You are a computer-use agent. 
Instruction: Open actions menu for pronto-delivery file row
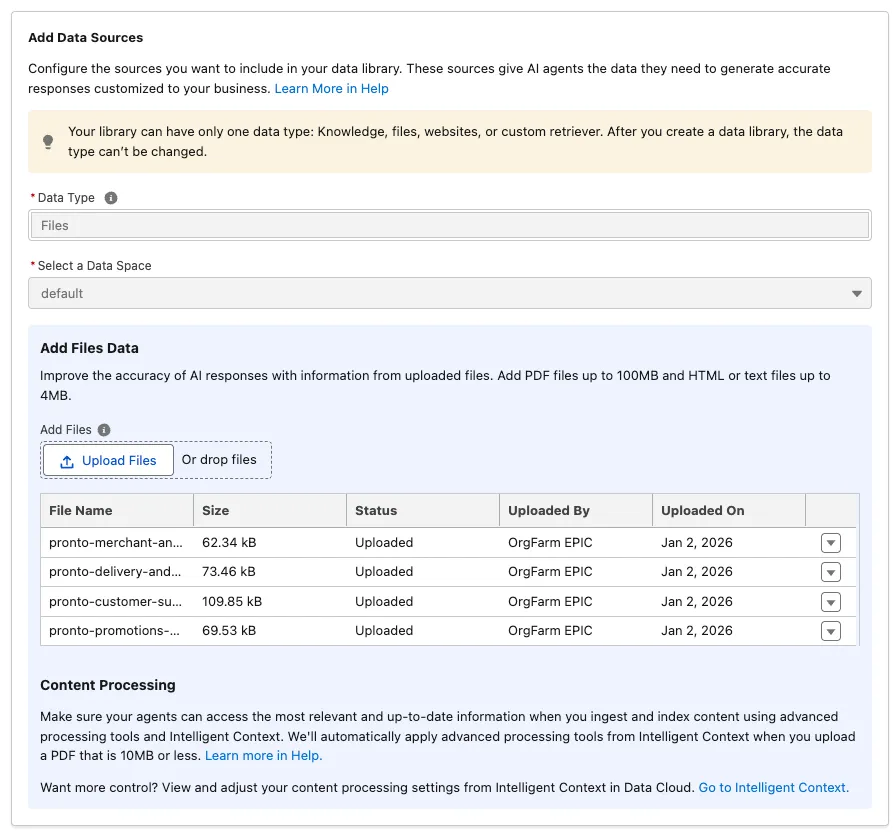(830, 572)
